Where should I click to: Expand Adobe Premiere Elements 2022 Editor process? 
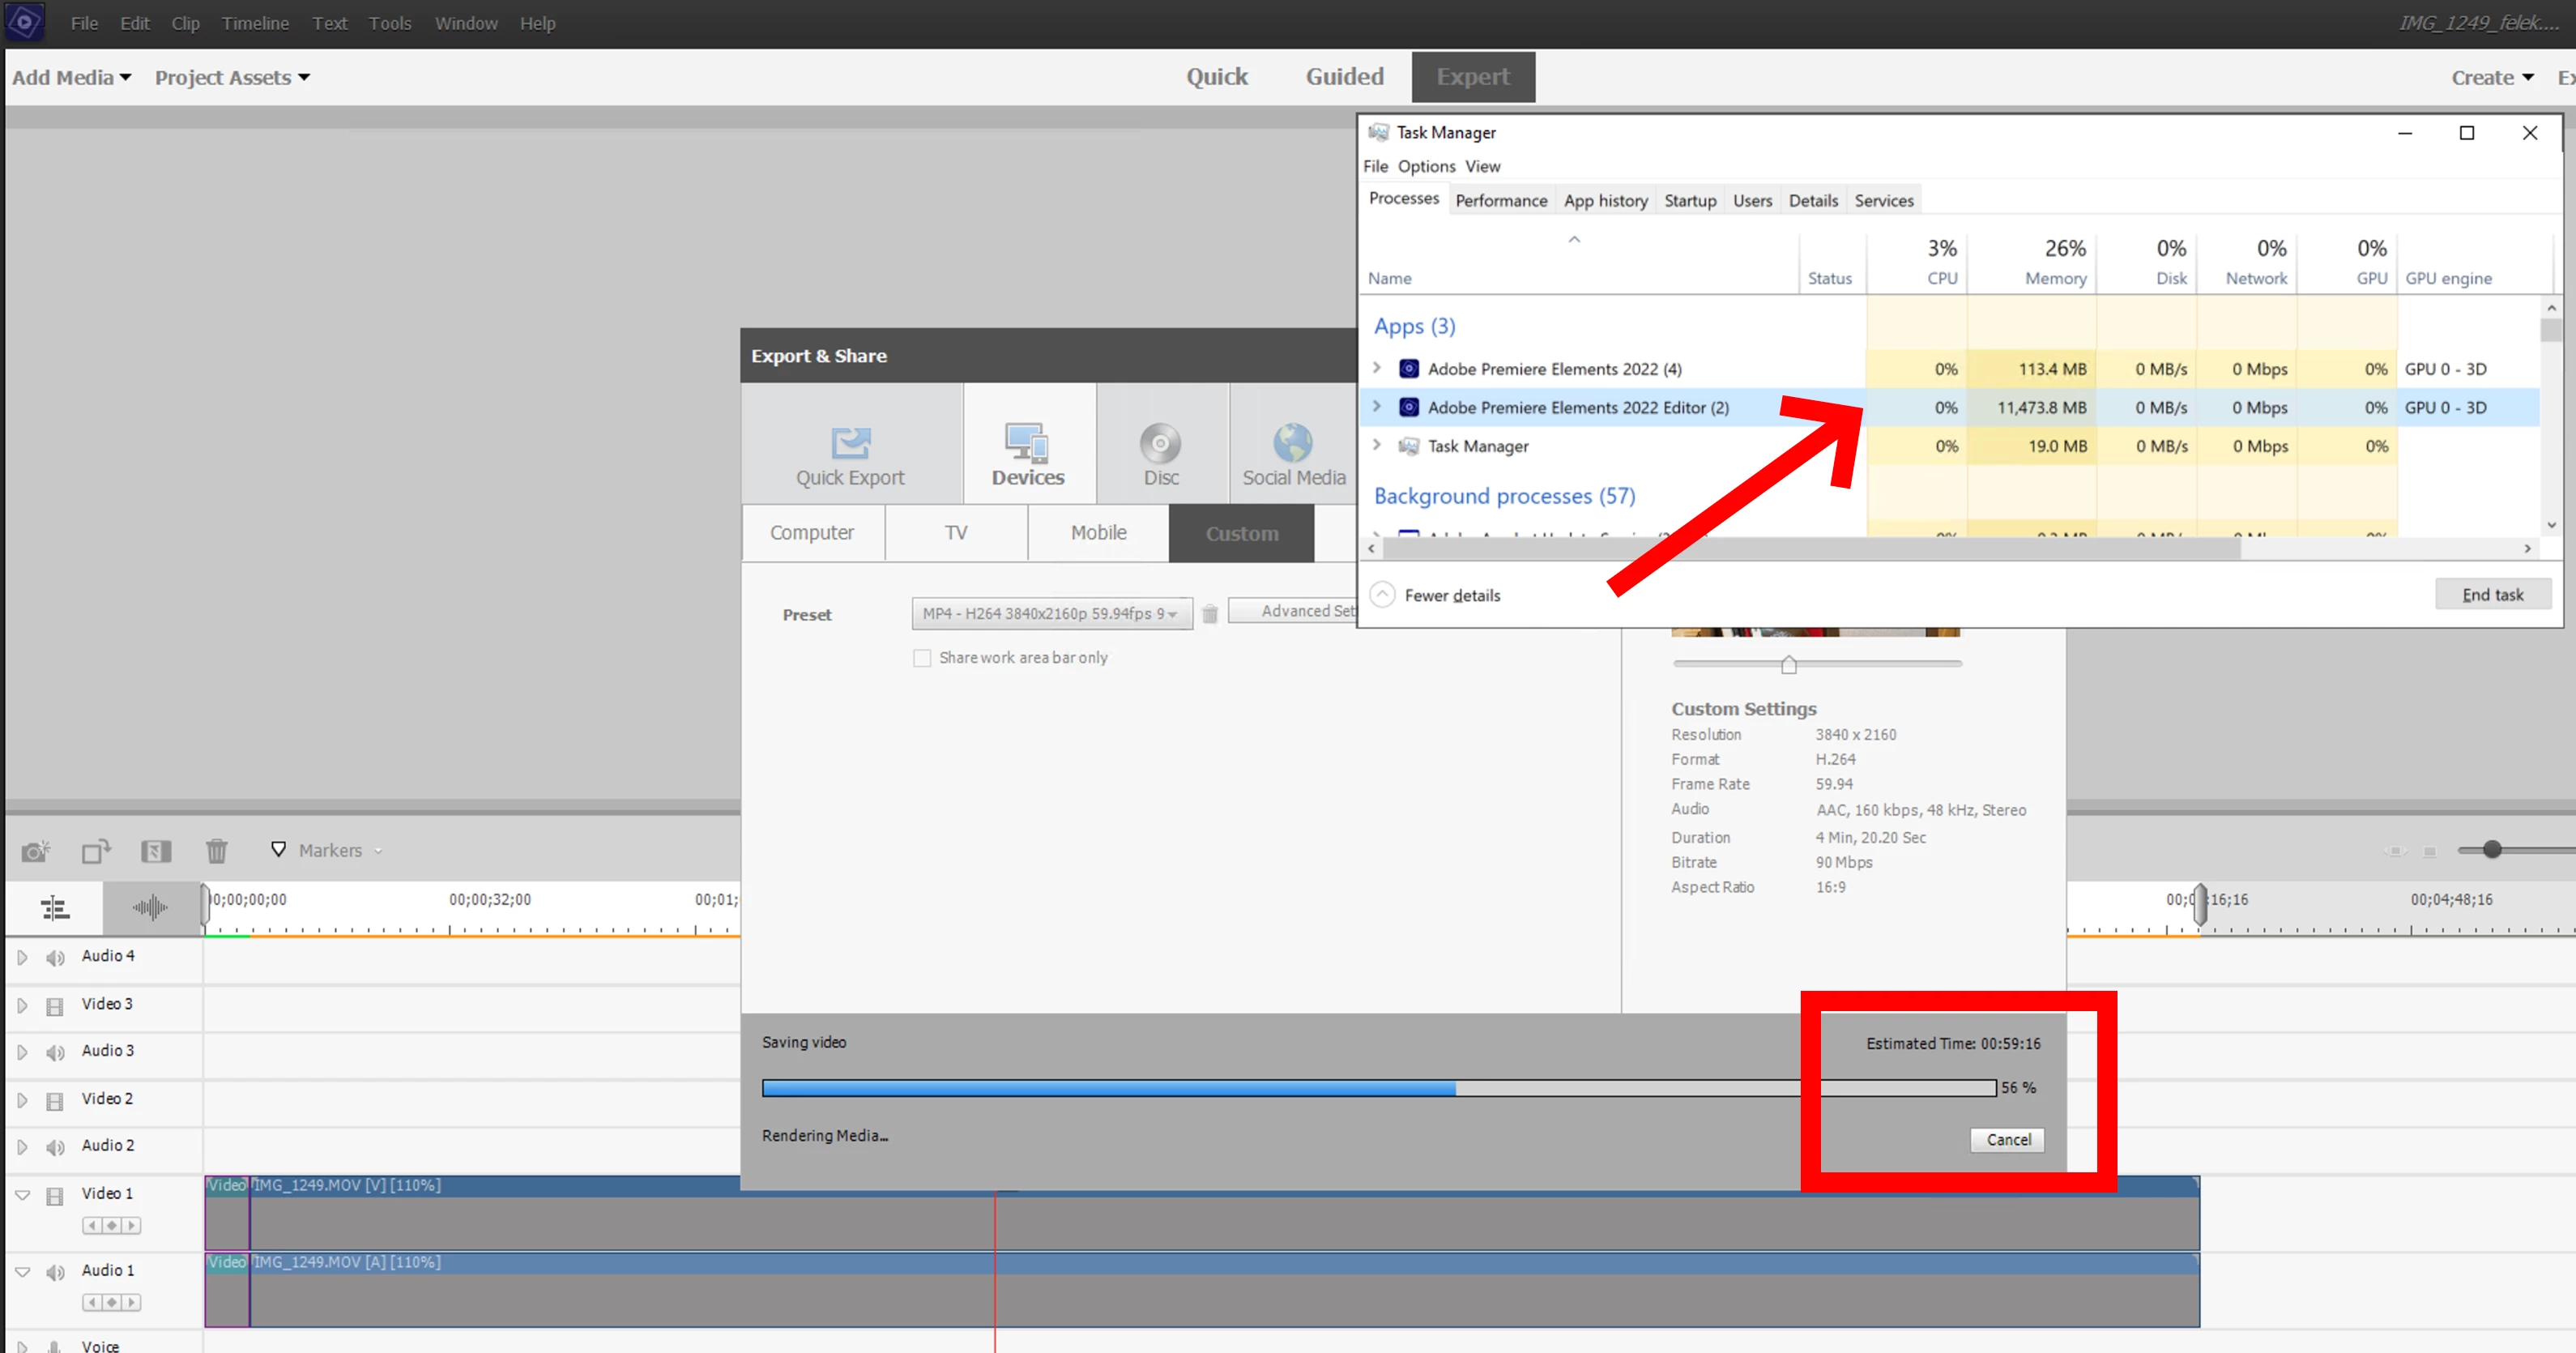pyautogui.click(x=1376, y=407)
